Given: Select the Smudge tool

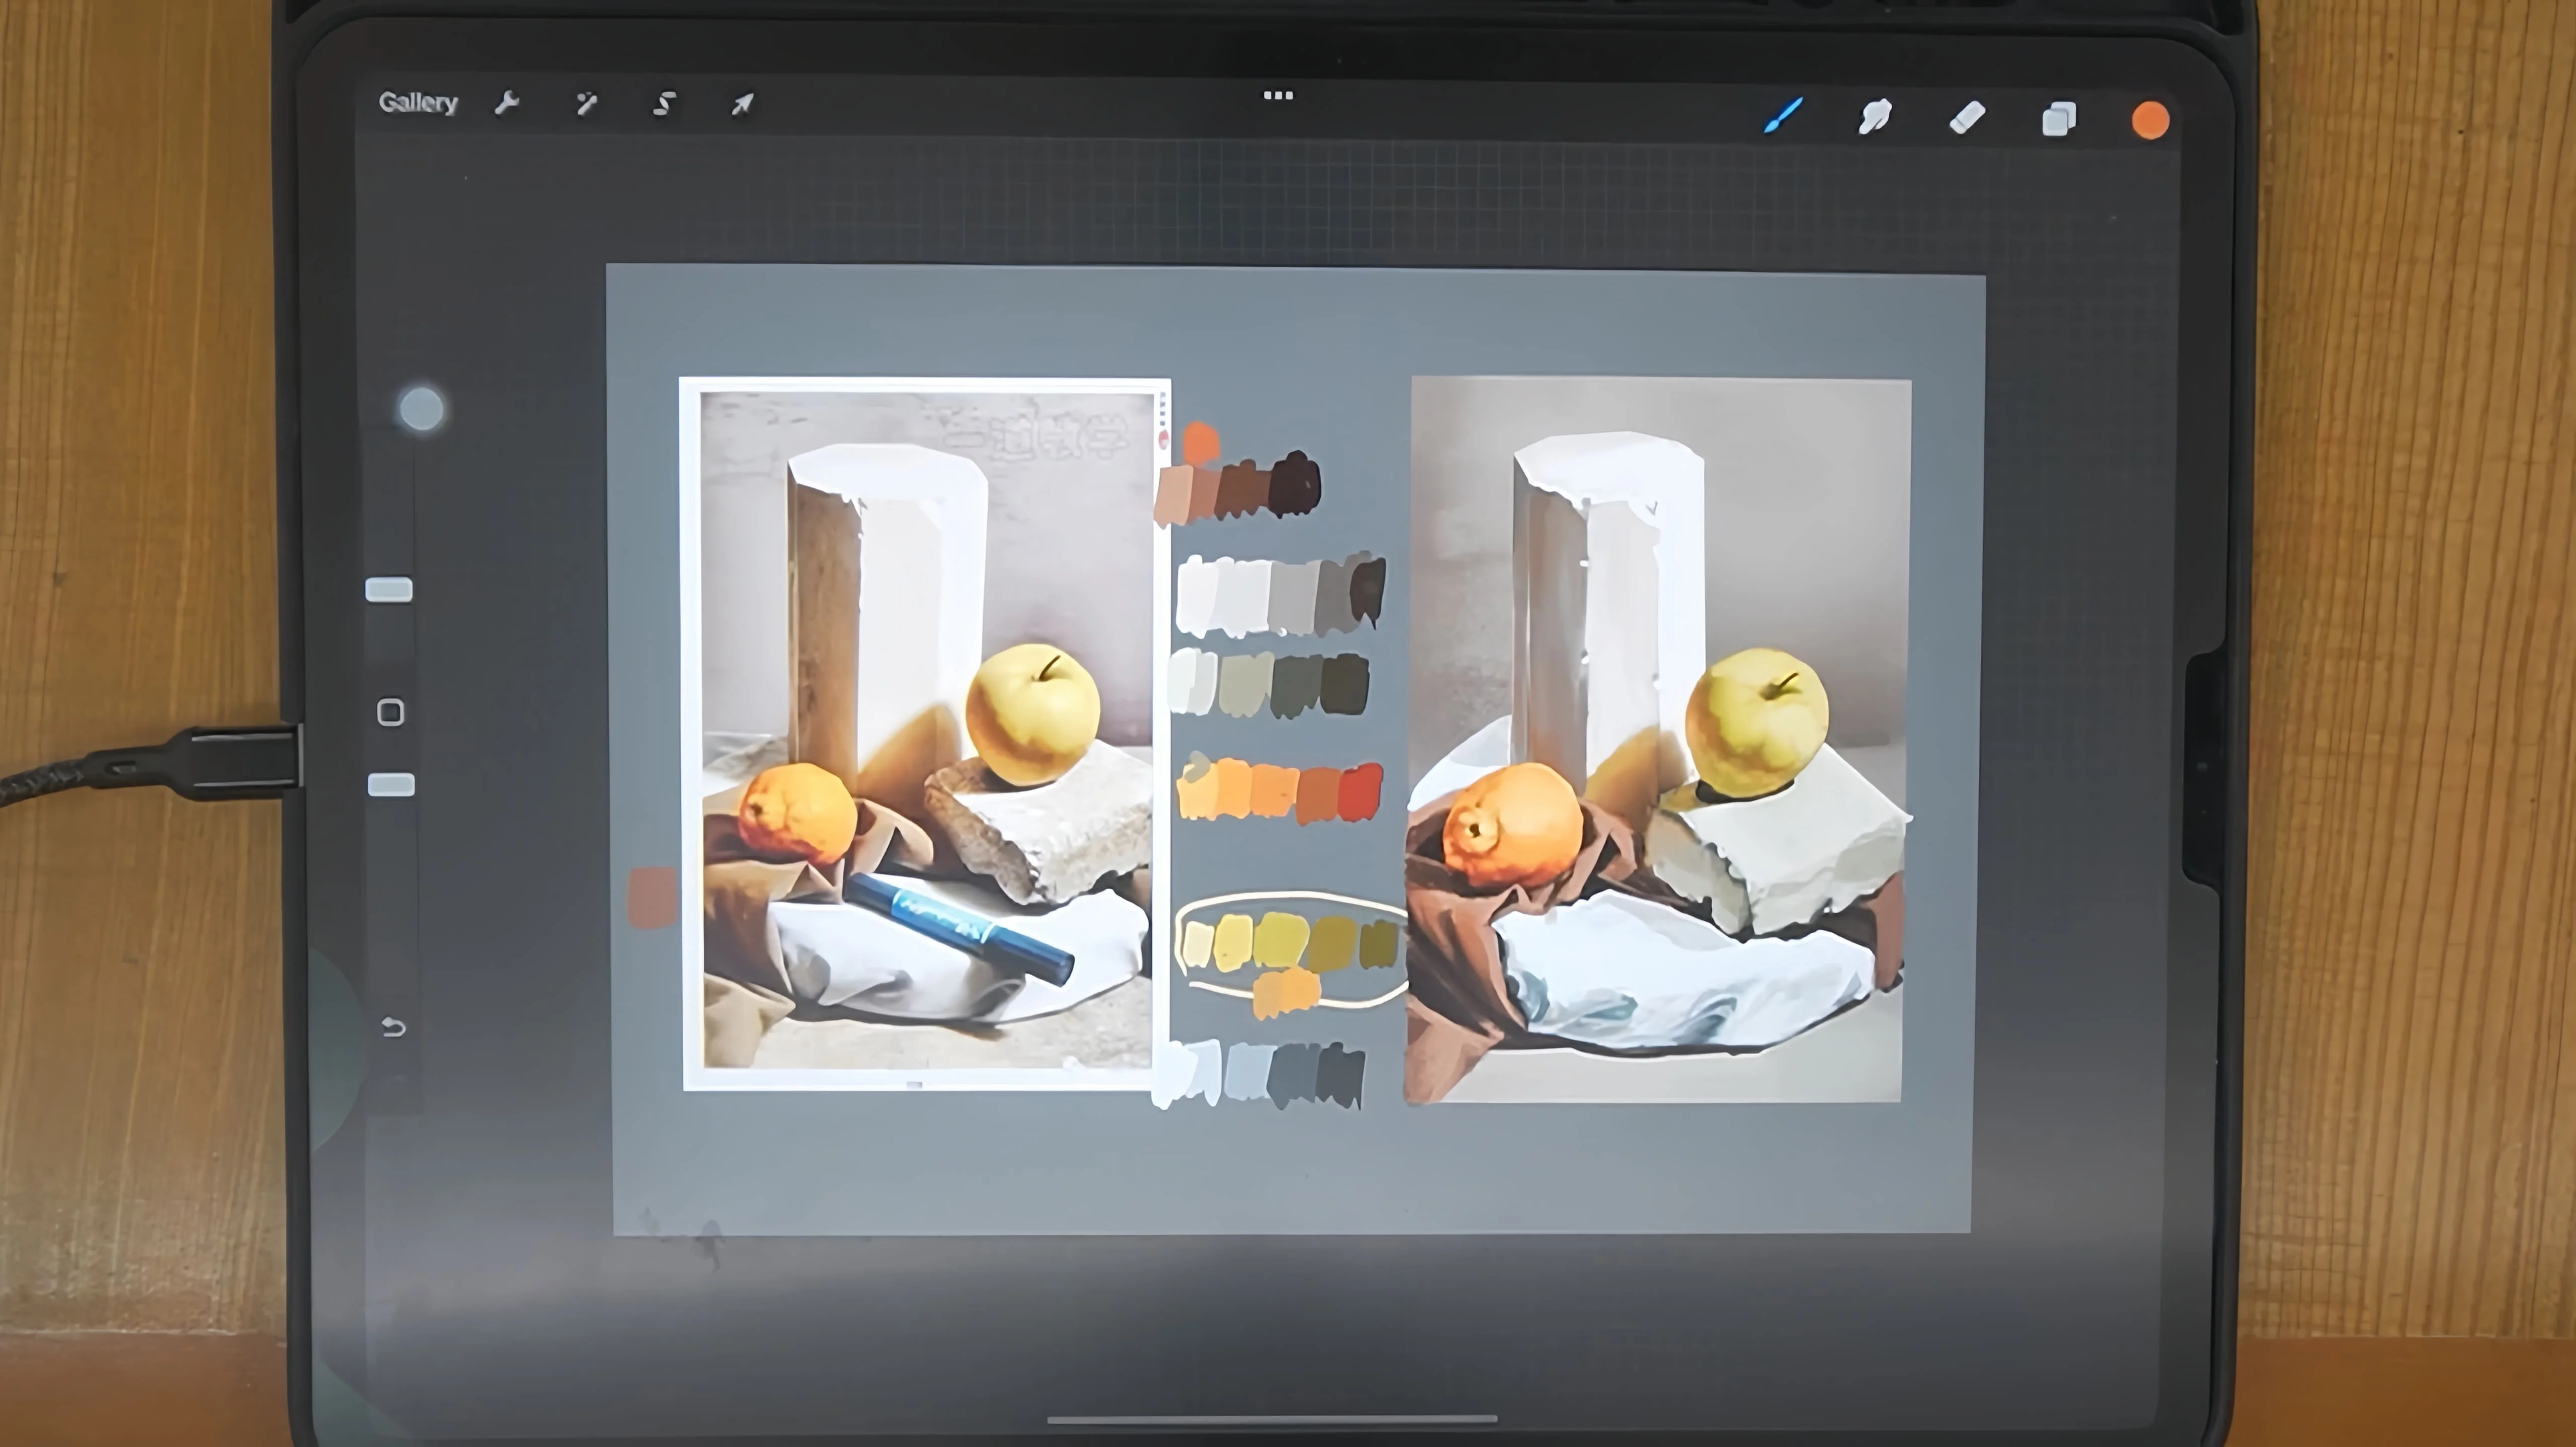Looking at the screenshot, I should click(1875, 117).
